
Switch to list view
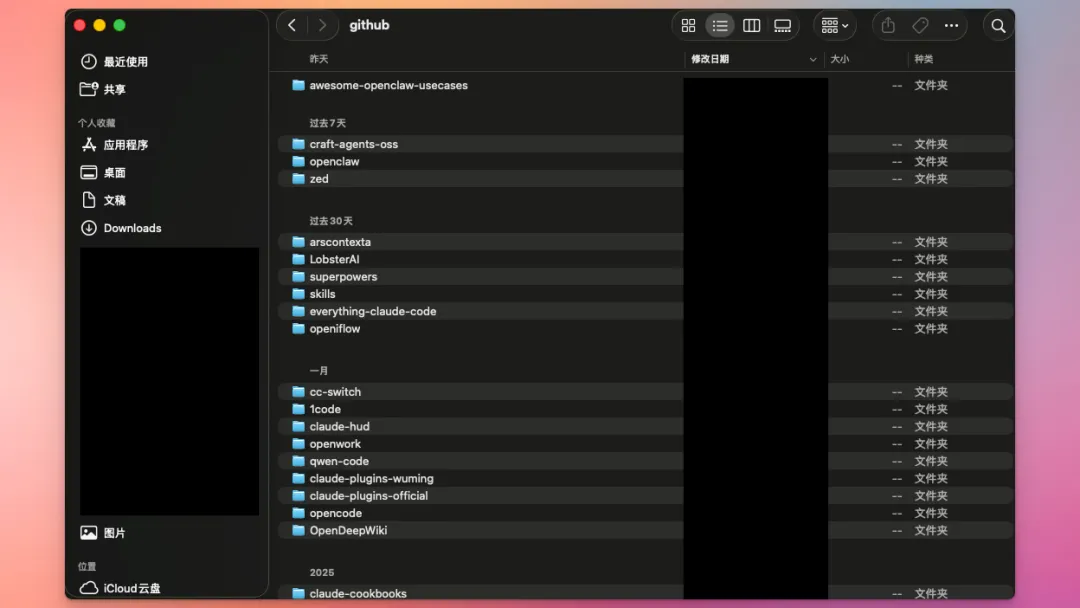coord(720,25)
